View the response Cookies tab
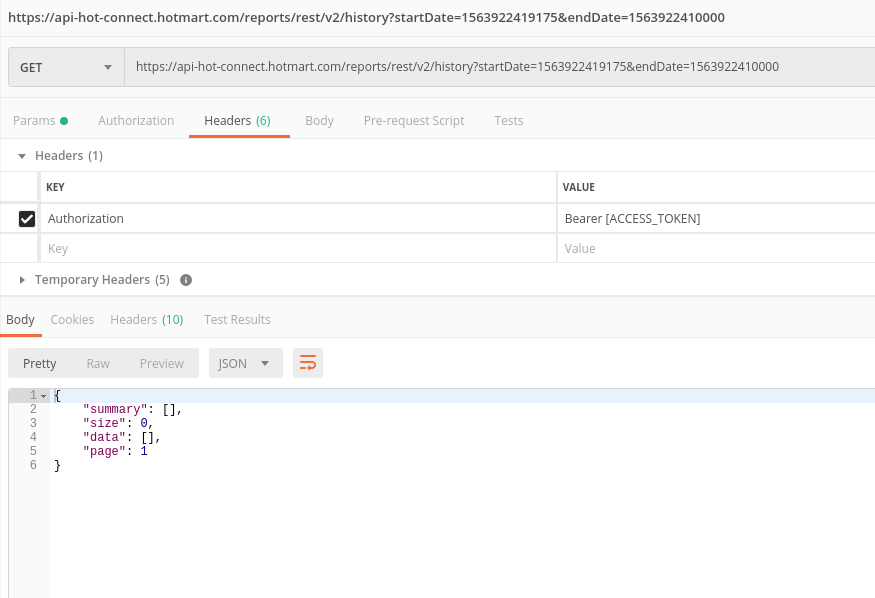This screenshot has width=875, height=598. point(72,320)
